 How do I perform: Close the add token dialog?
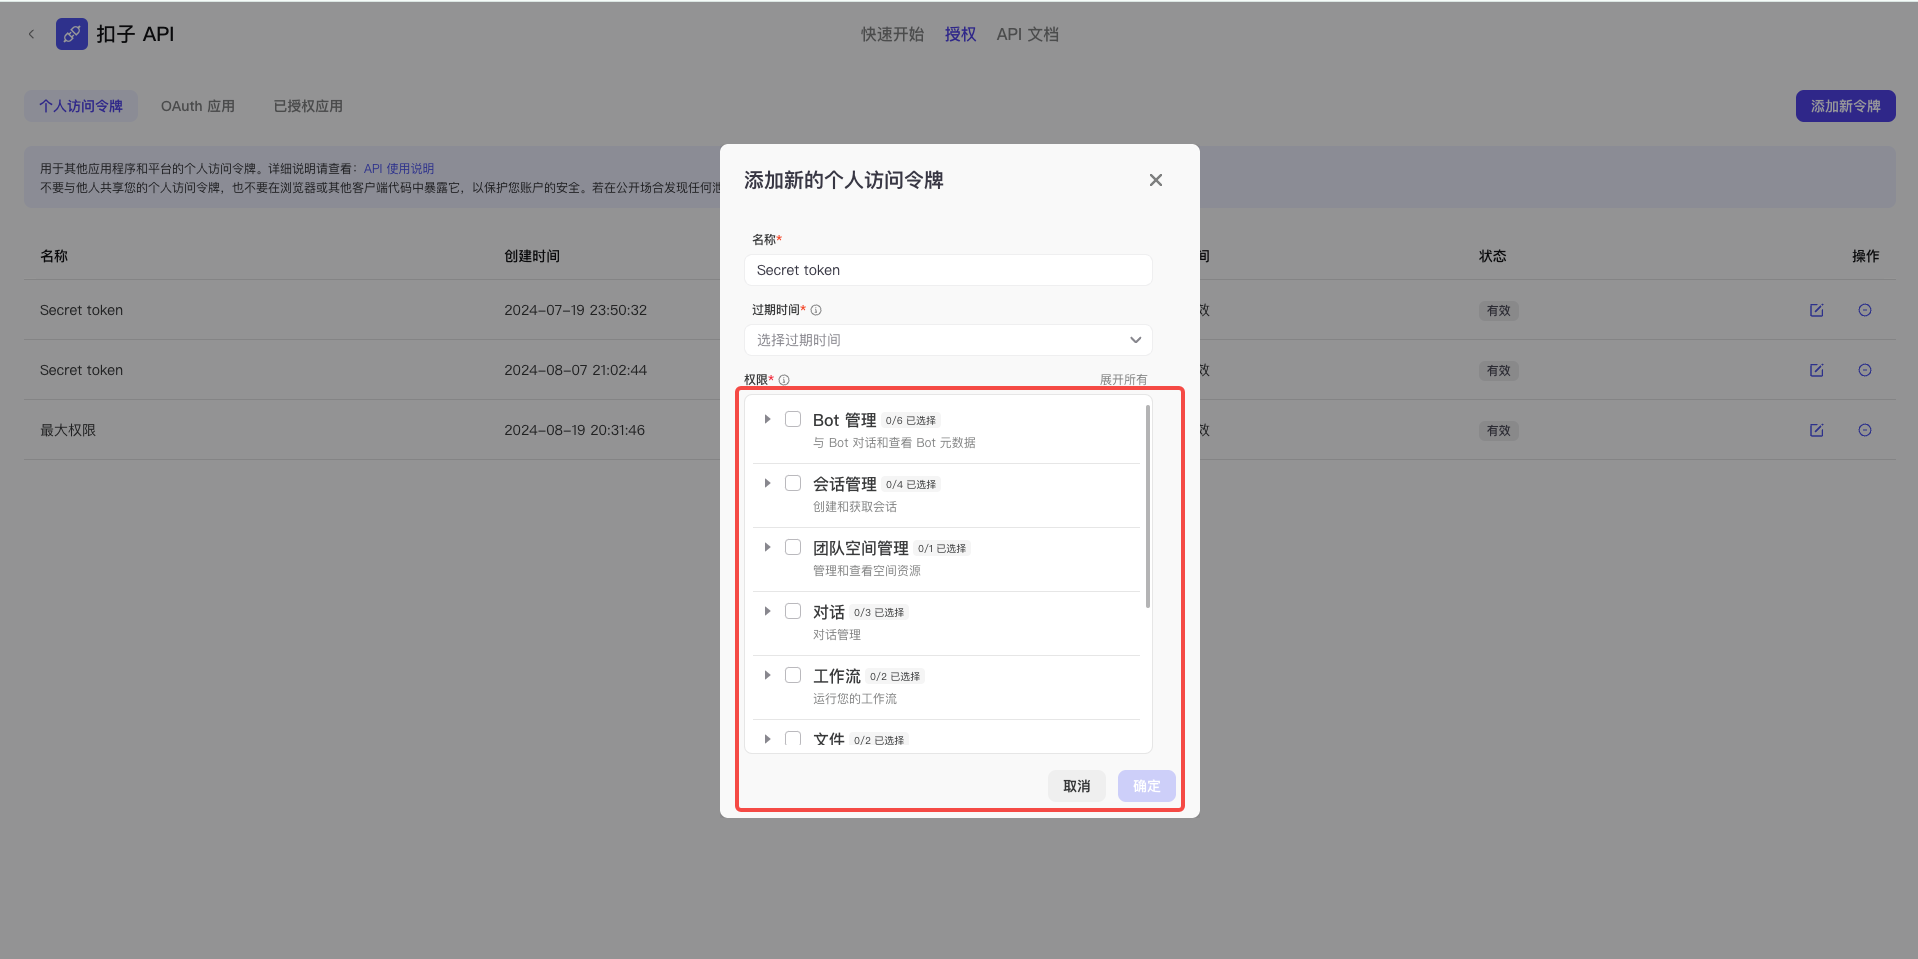tap(1155, 180)
